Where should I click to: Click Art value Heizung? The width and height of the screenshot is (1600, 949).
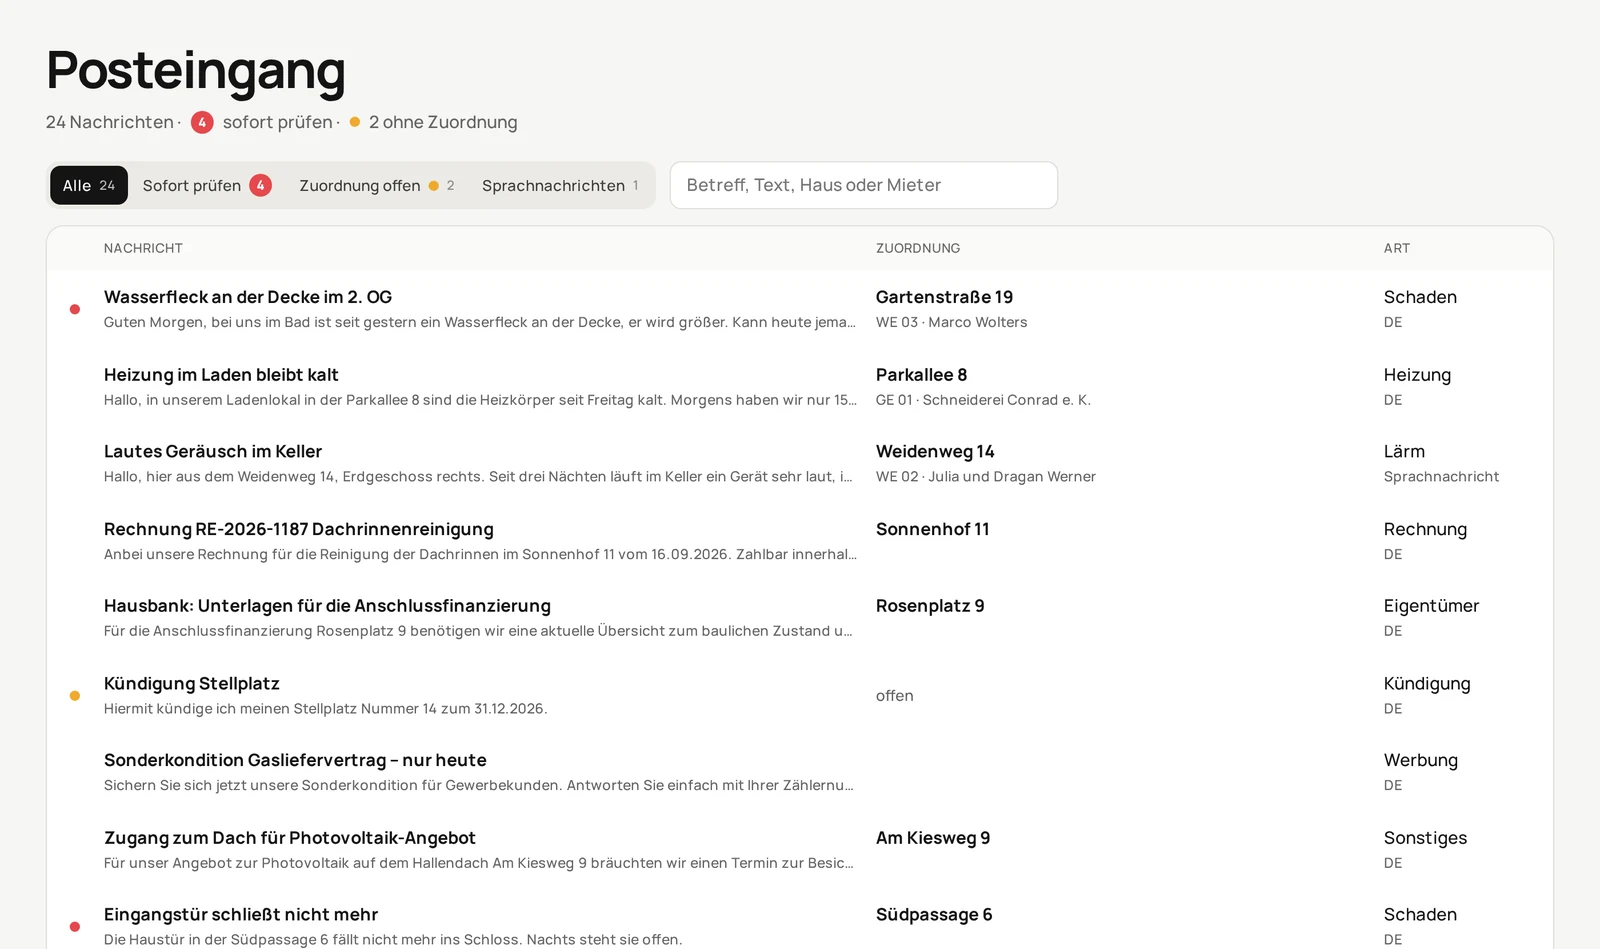1417,375
